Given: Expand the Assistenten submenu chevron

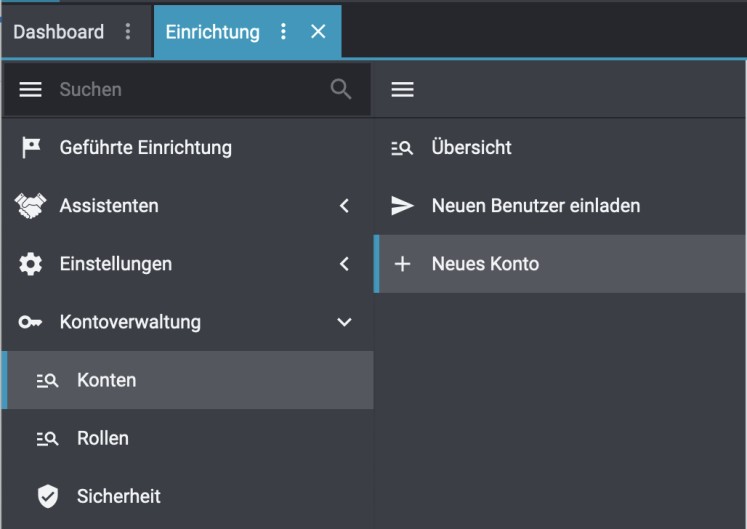Looking at the screenshot, I should (x=344, y=206).
